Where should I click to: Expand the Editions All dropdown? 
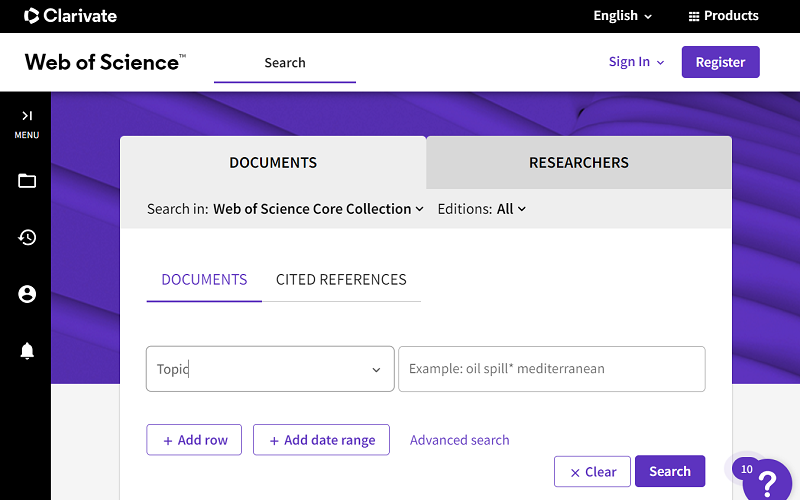[511, 209]
